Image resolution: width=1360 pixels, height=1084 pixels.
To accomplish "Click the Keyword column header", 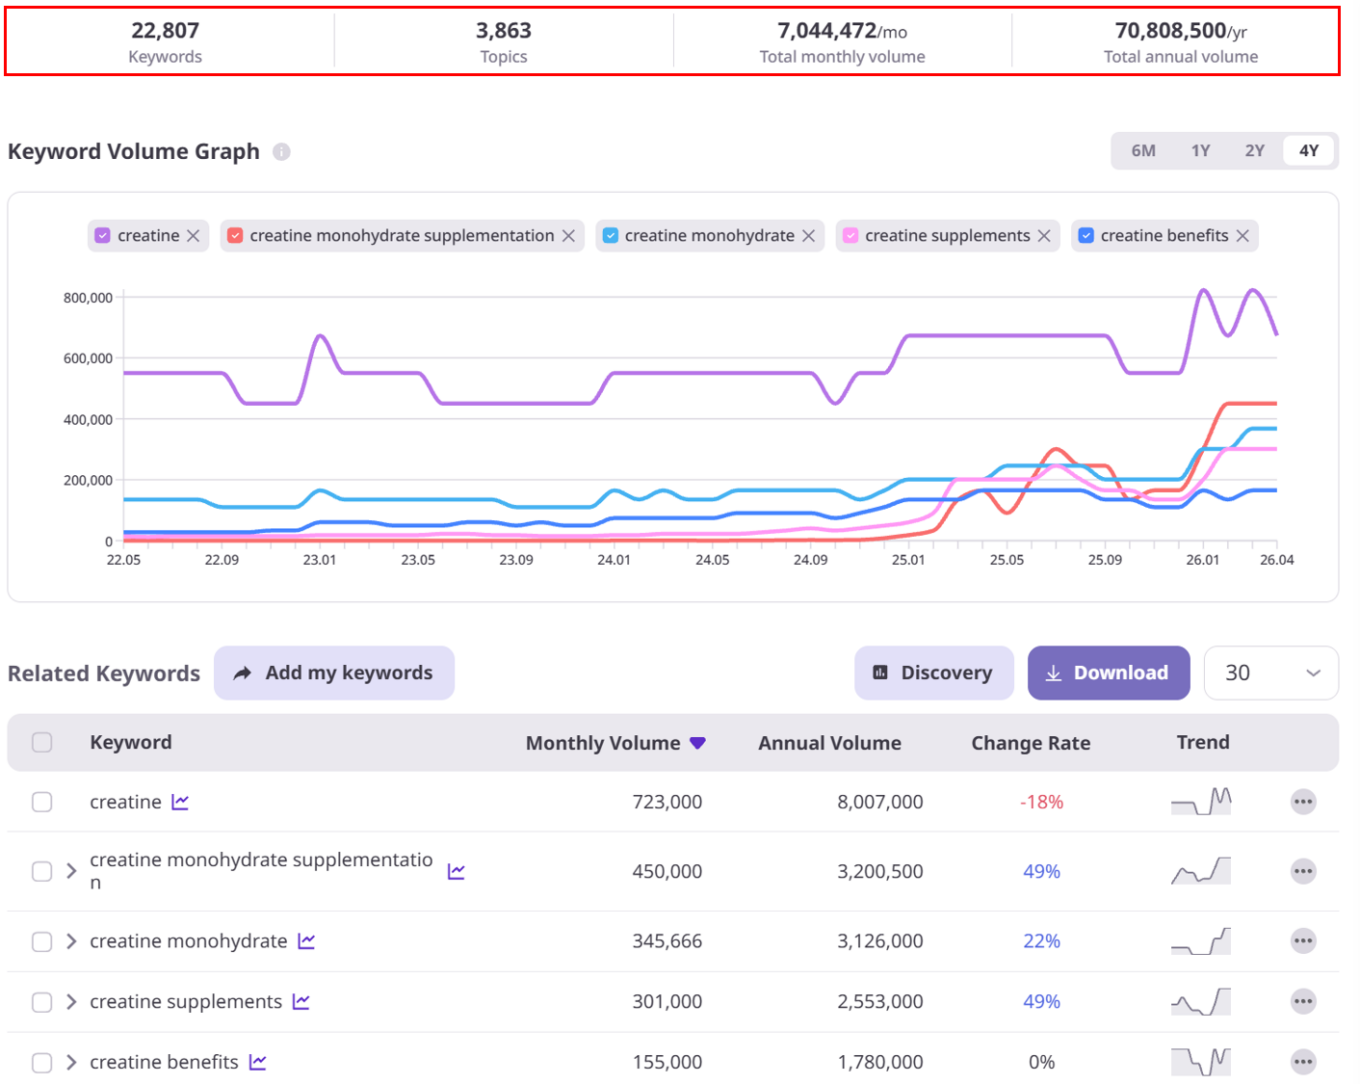I will pos(131,742).
